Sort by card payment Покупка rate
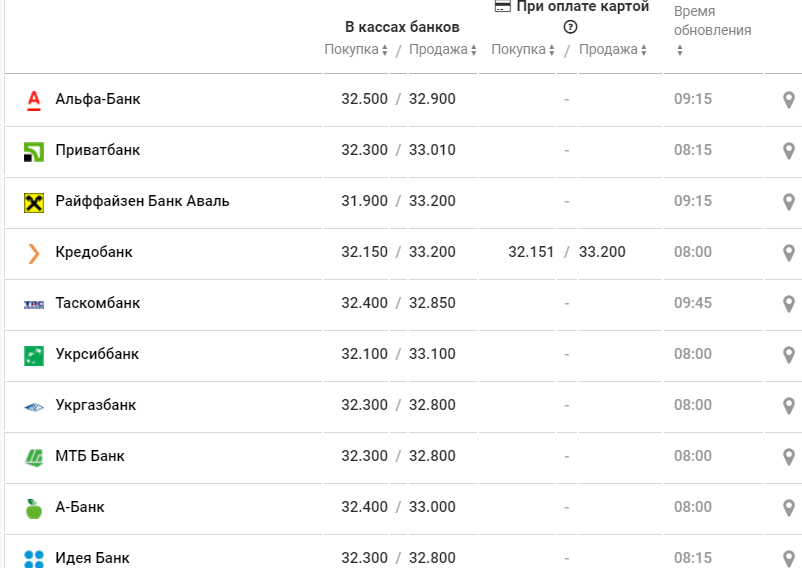 coord(523,50)
